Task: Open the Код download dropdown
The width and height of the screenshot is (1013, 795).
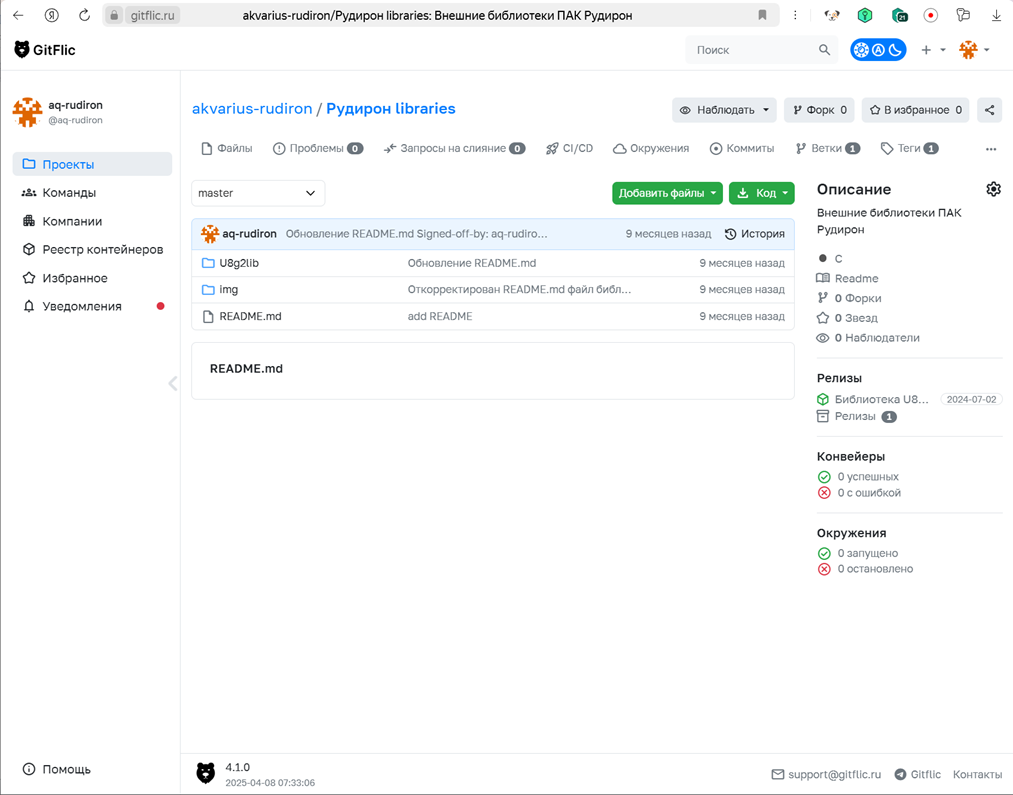Action: click(762, 193)
